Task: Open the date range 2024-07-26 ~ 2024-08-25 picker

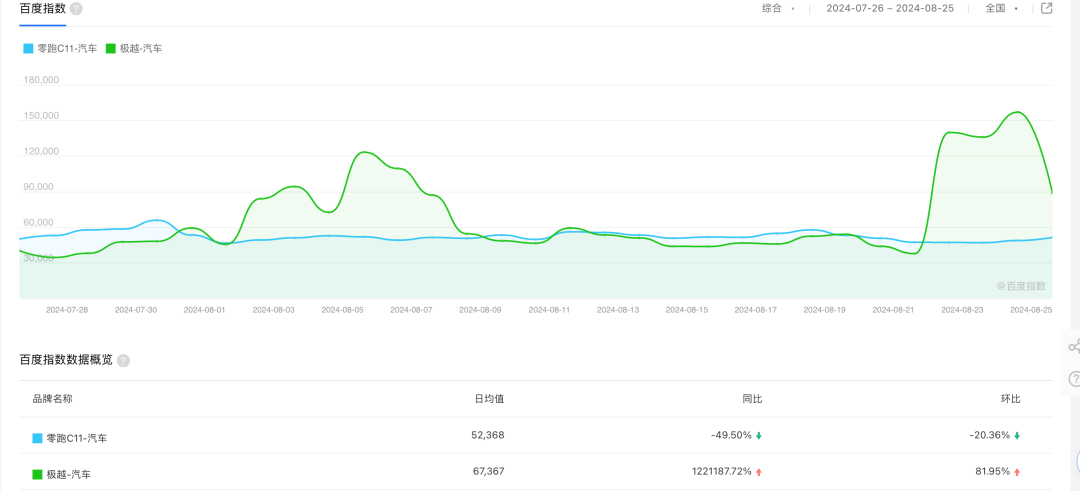Action: (890, 8)
